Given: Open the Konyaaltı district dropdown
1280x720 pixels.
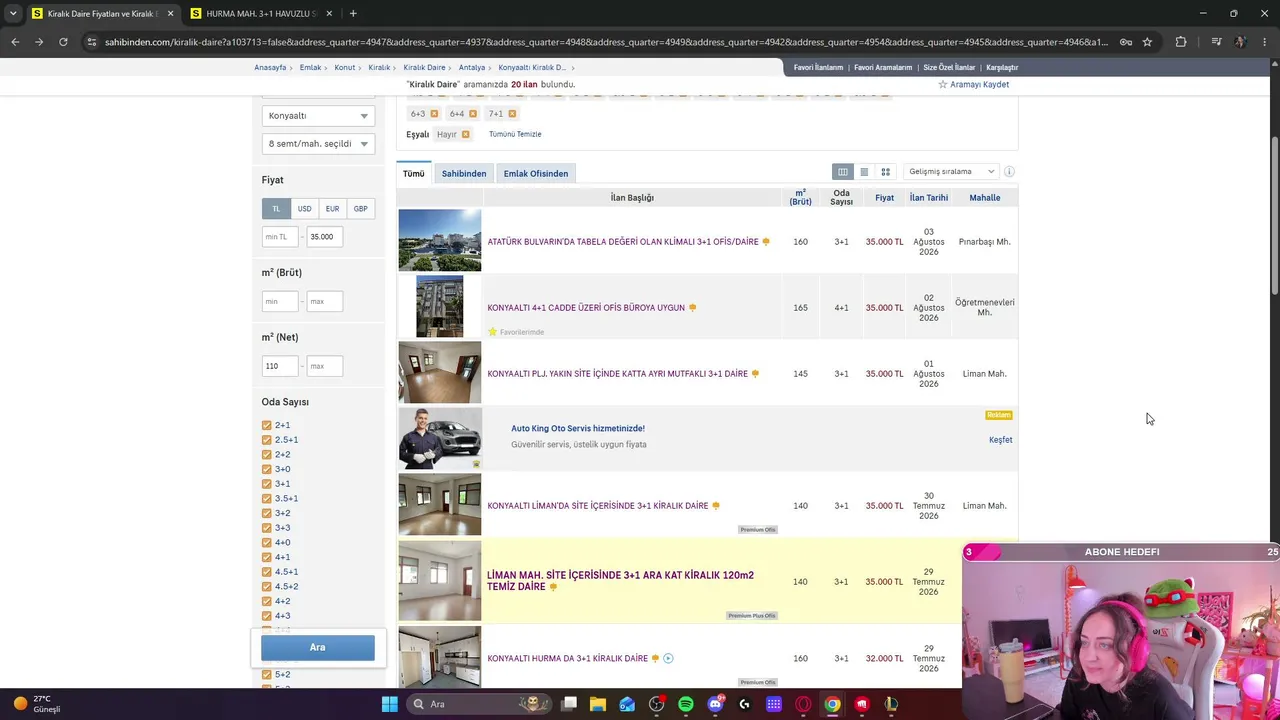Looking at the screenshot, I should (318, 116).
